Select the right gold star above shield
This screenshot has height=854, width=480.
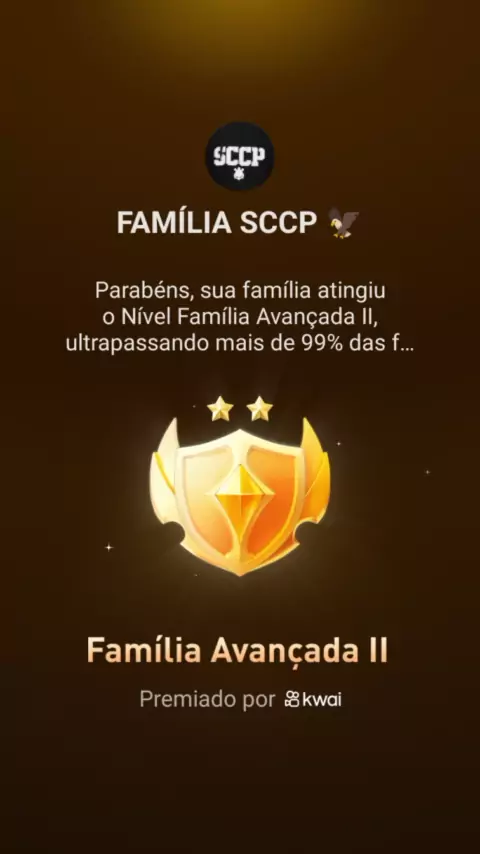pos(259,408)
